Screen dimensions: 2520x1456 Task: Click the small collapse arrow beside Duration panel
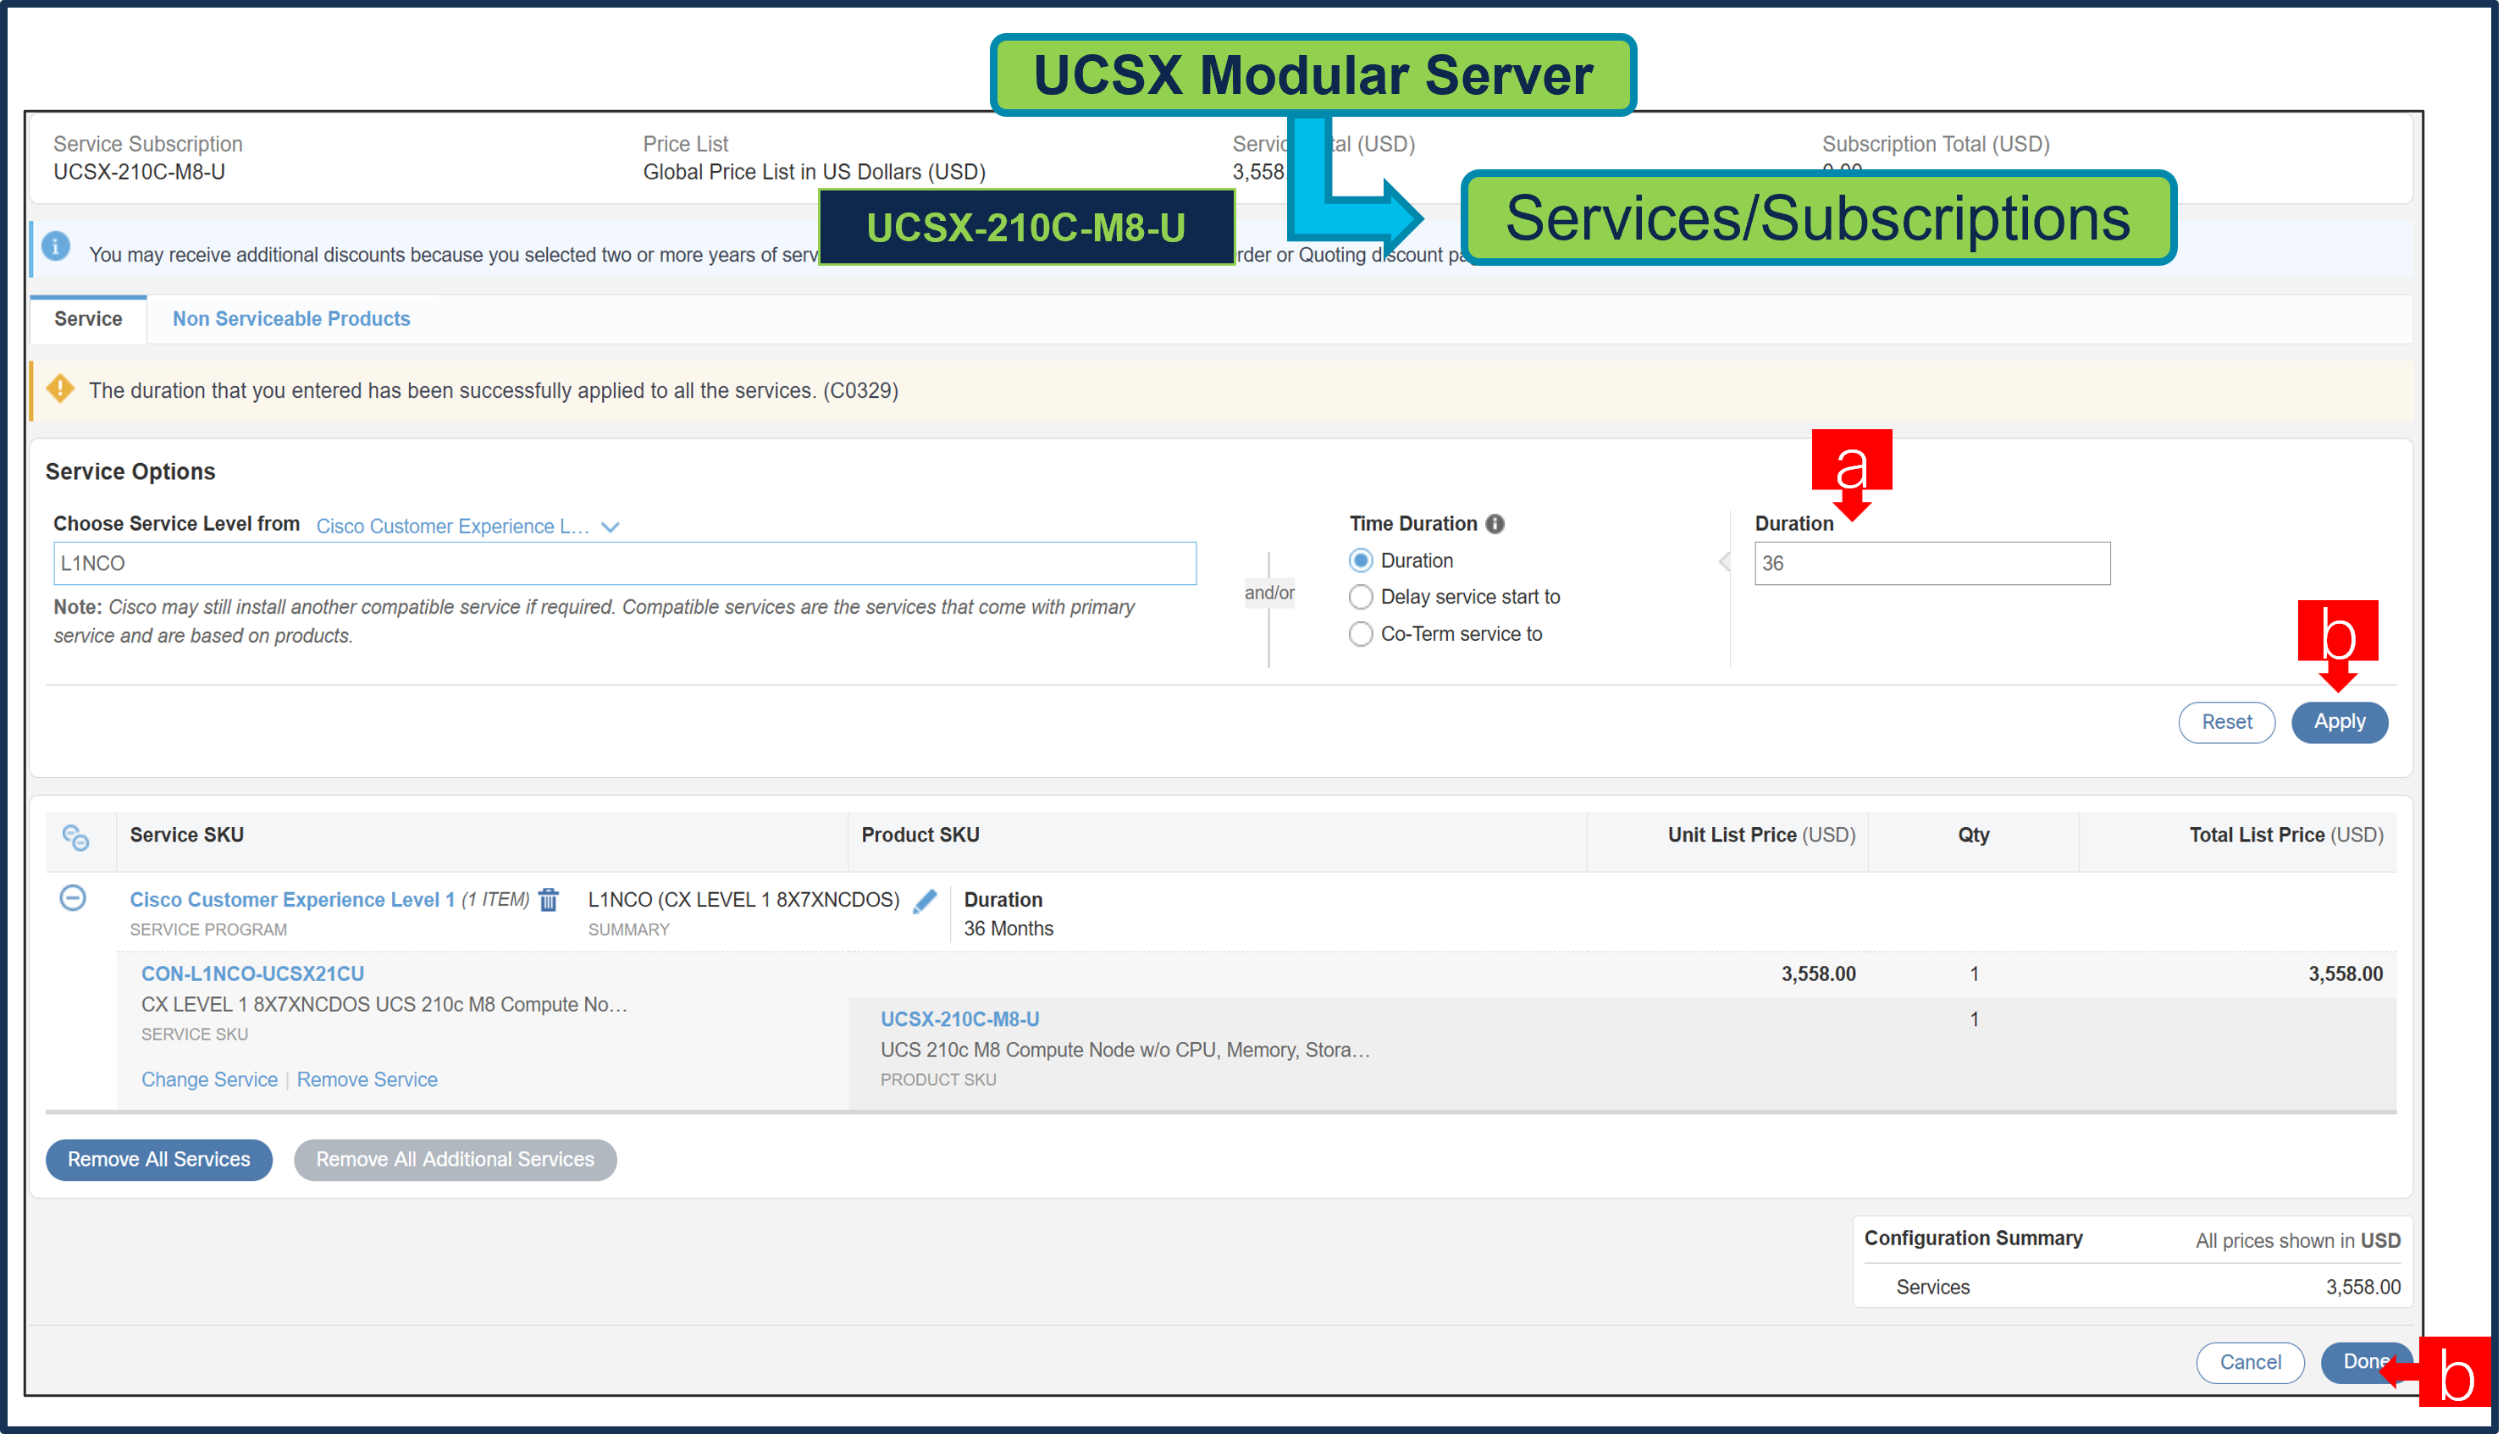point(1741,567)
